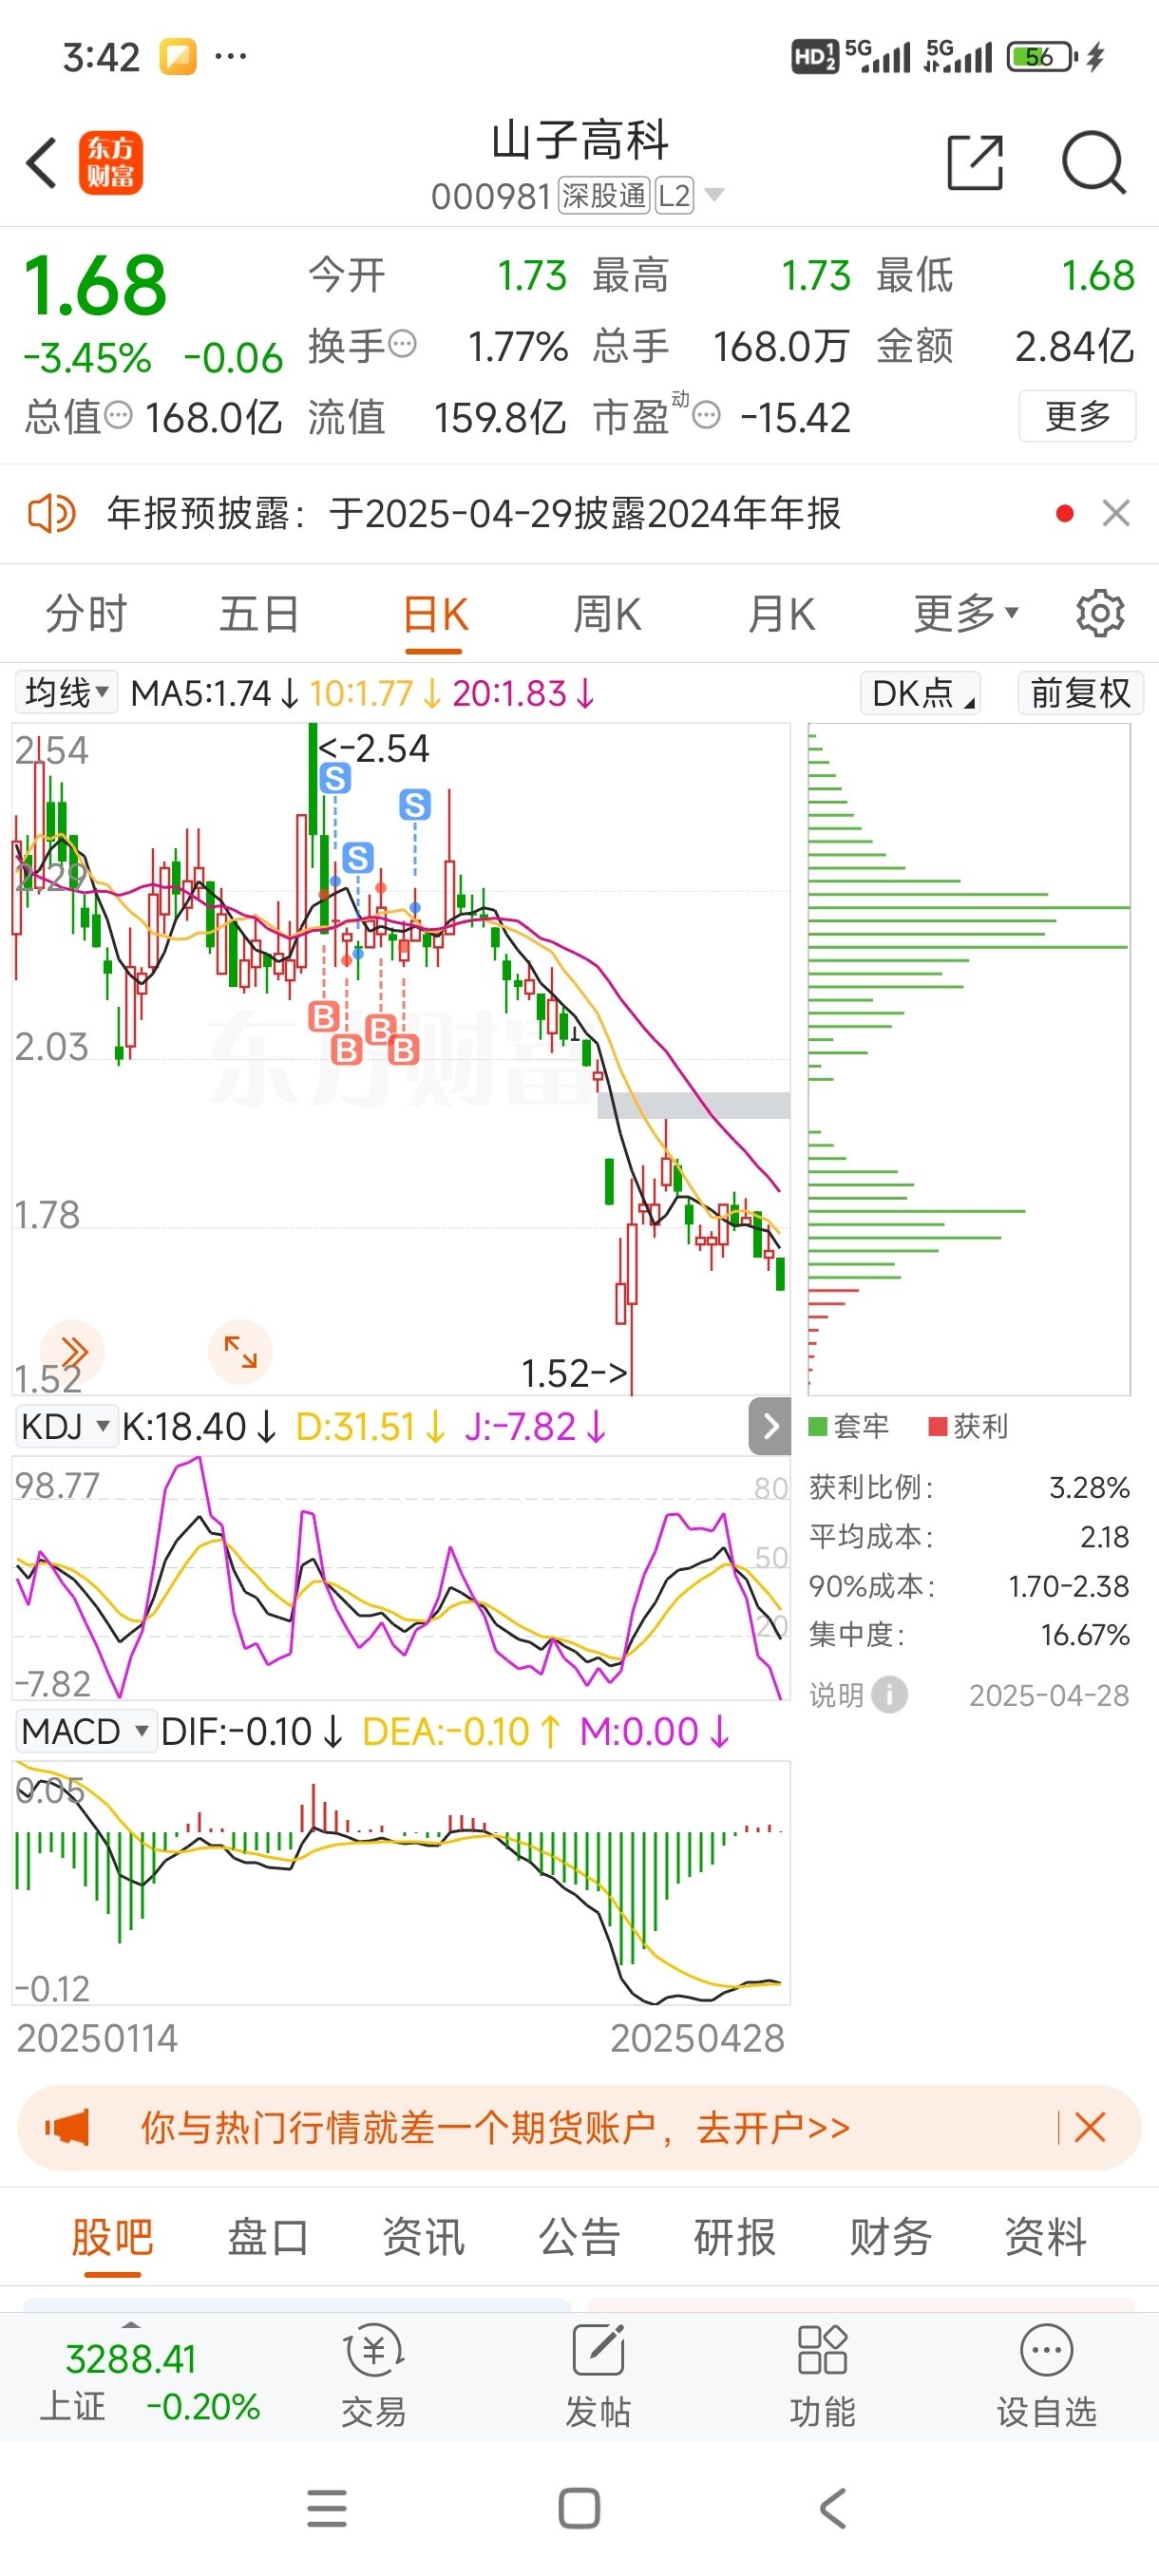Tap the double-chevron expand icon on chart
1159x2576 pixels.
tap(73, 1352)
